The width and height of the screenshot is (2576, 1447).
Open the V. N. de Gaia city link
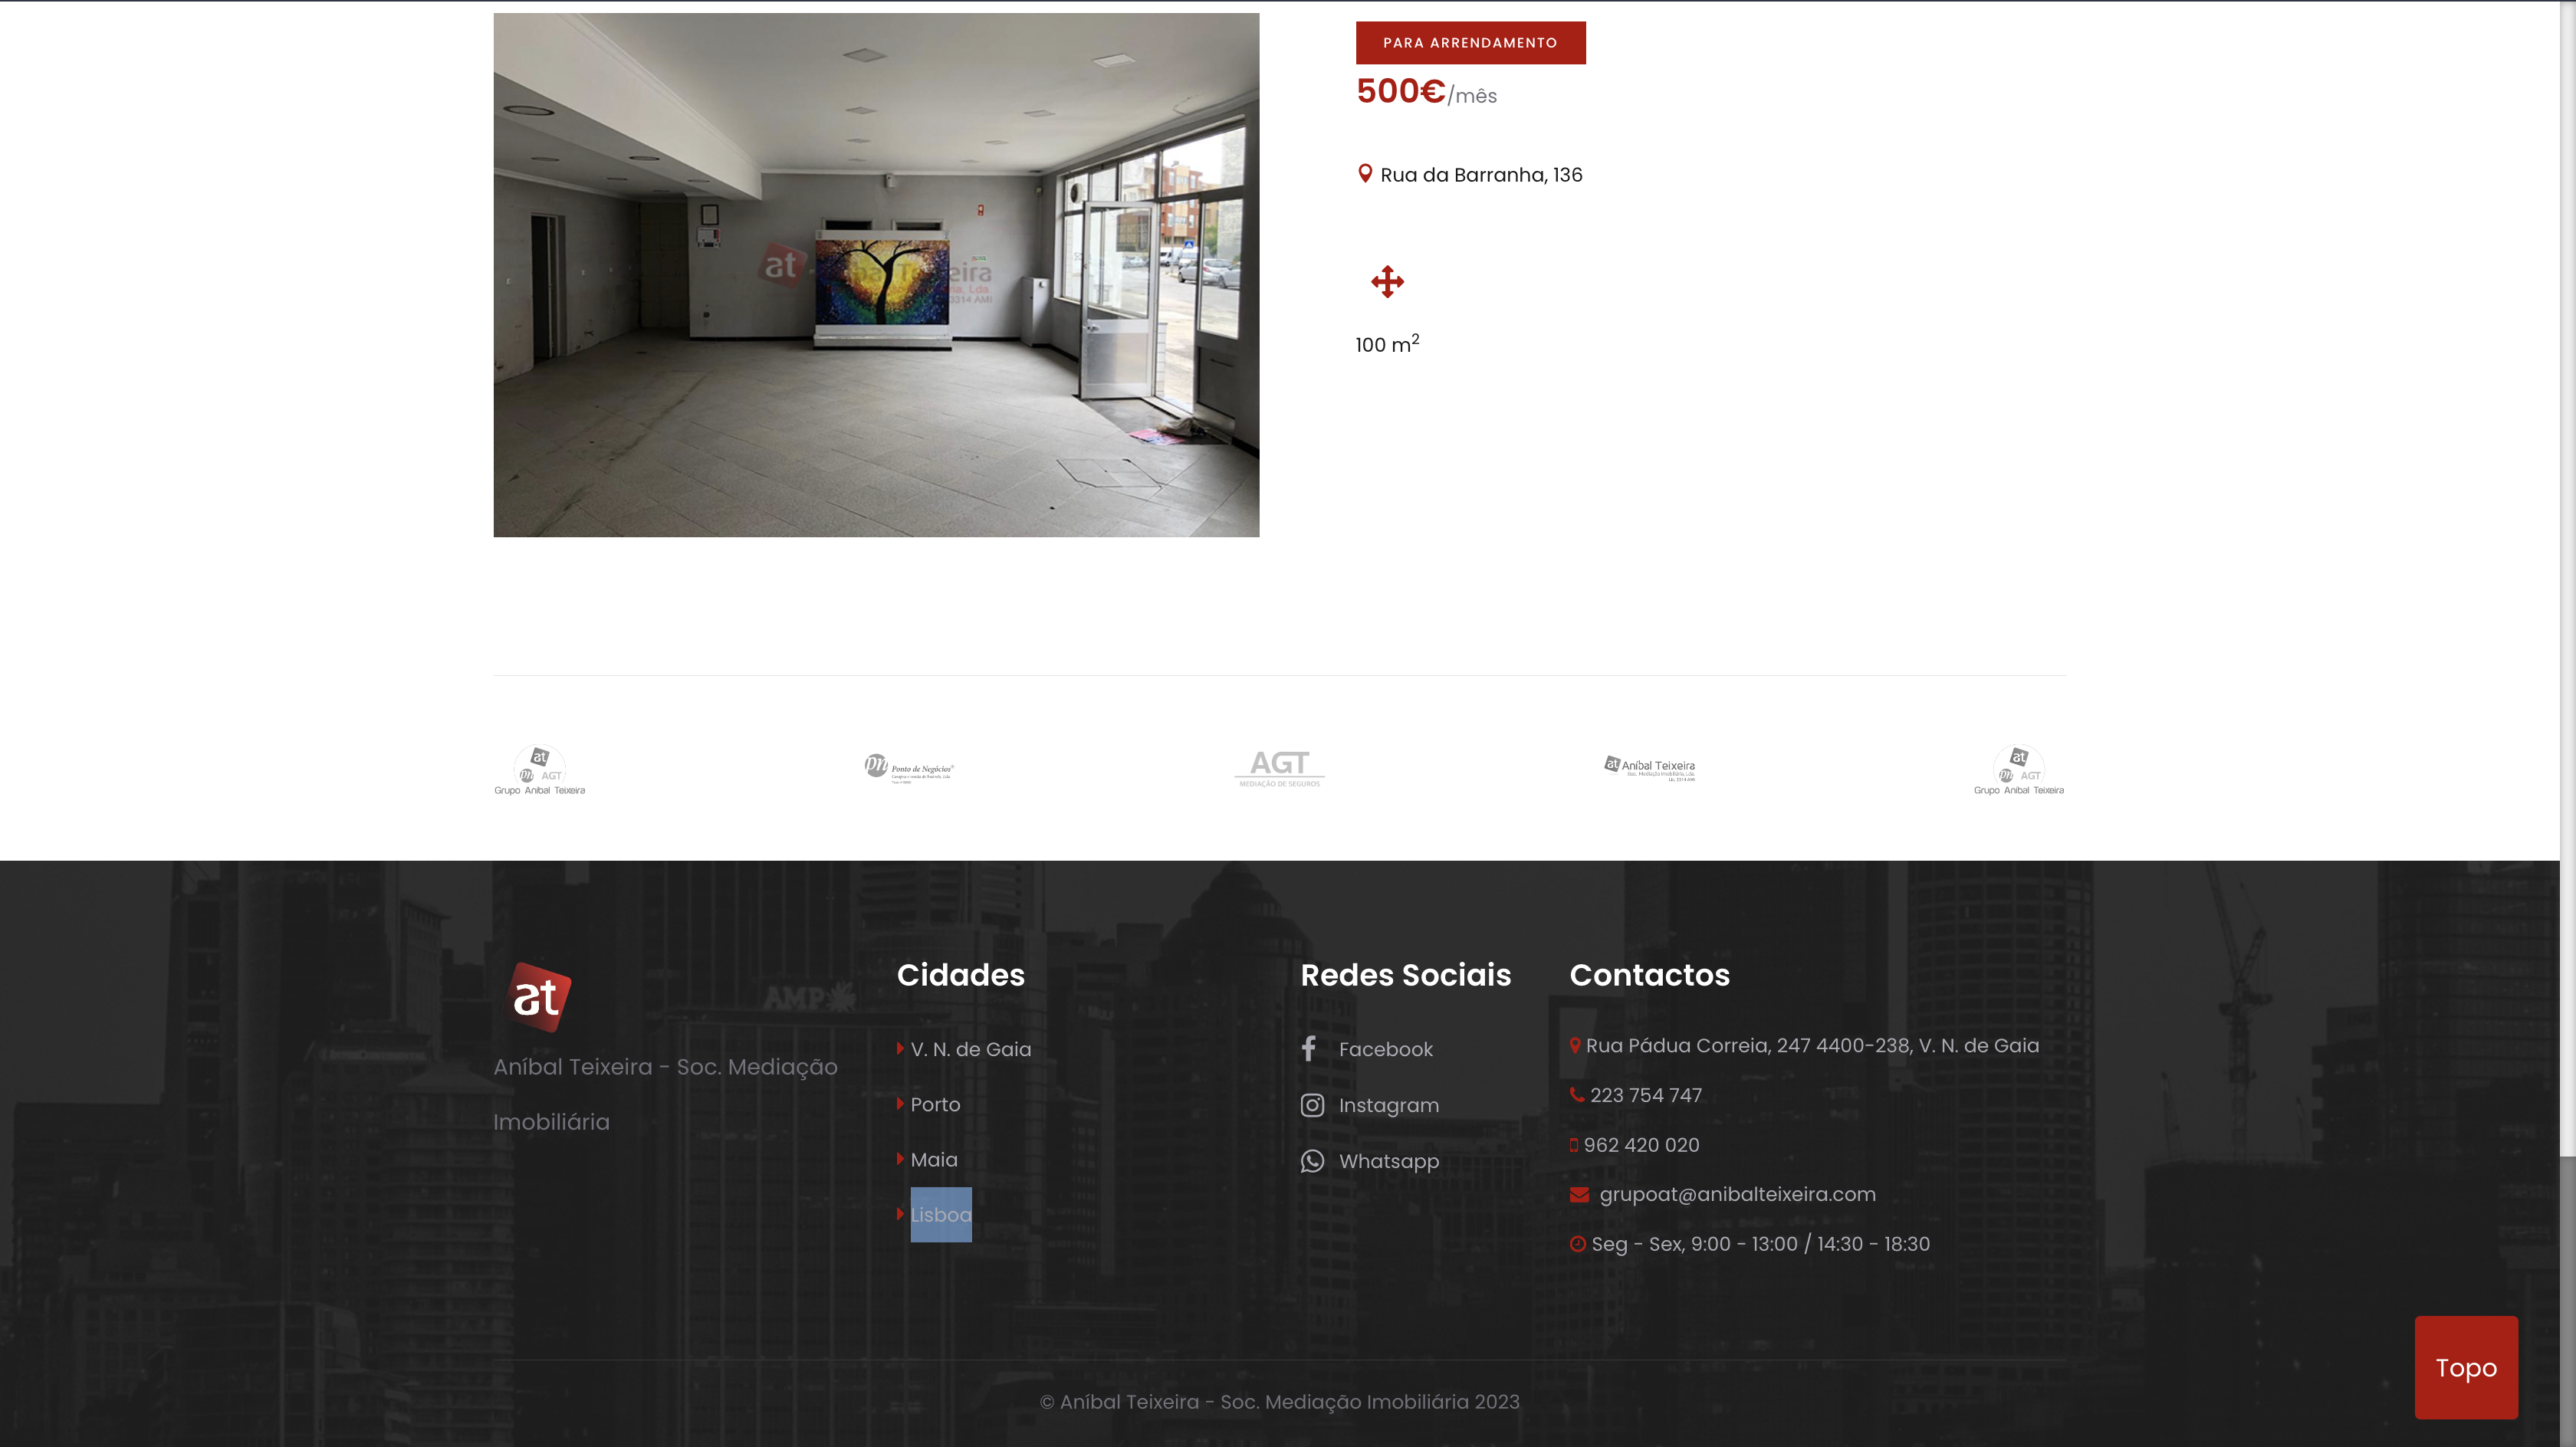coord(970,1049)
